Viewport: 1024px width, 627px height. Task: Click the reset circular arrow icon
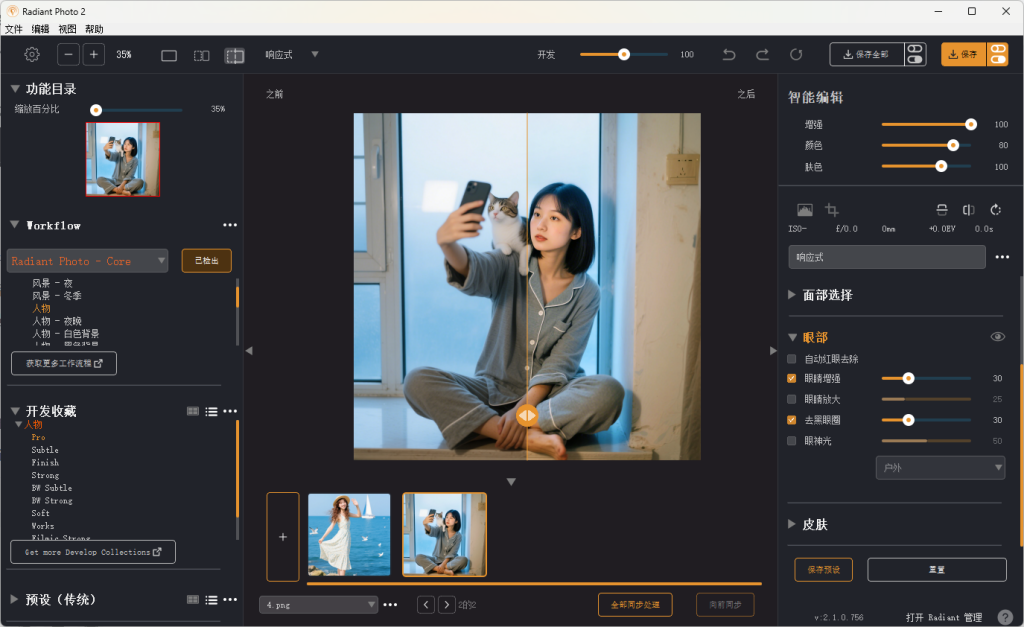coord(796,55)
